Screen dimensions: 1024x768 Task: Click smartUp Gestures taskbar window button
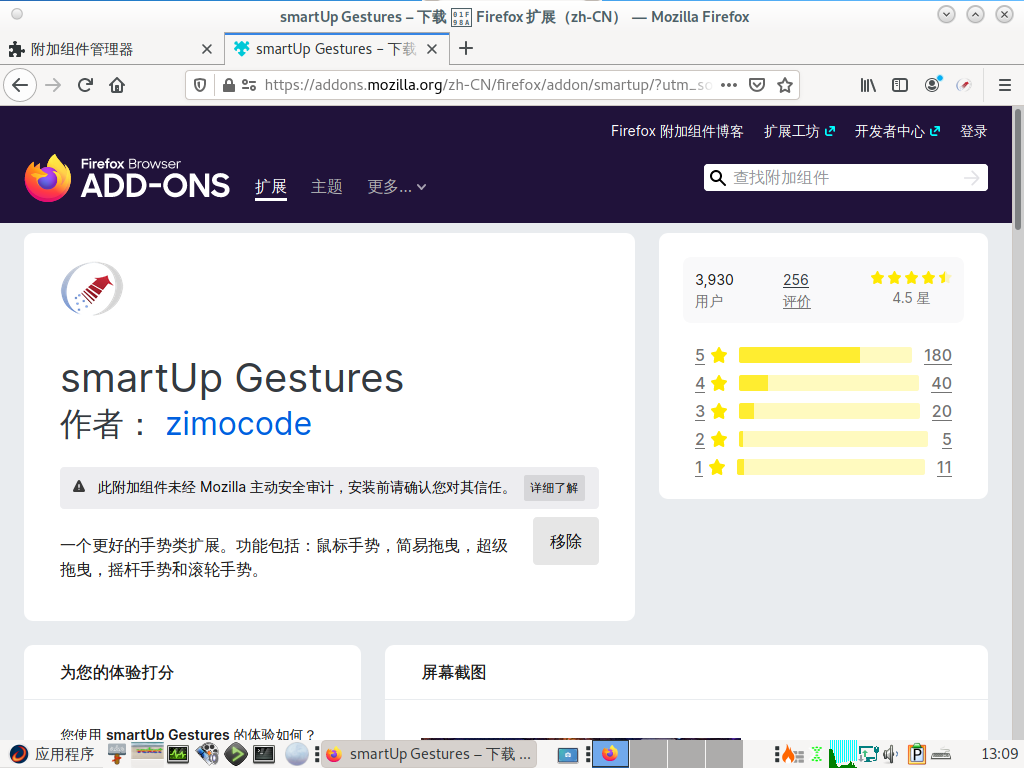pos(429,754)
